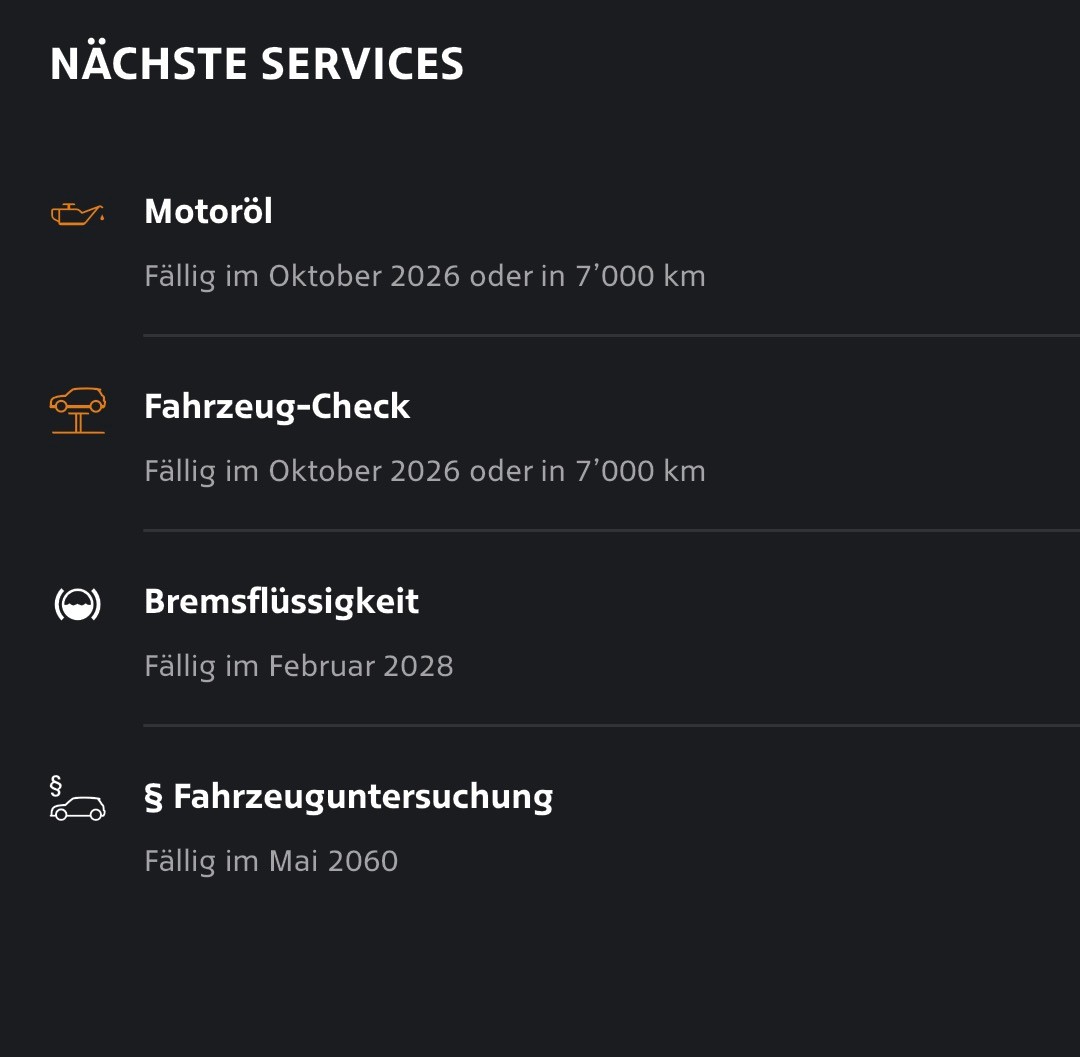The width and height of the screenshot is (1080, 1057).
Task: Select the word SERVICES in the header
Action: click(x=362, y=65)
